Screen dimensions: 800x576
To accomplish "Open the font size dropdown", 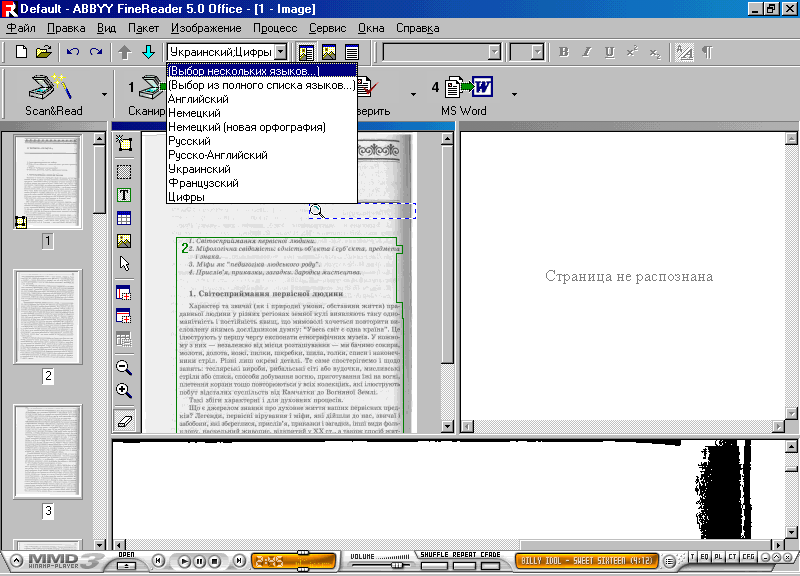I will (x=537, y=52).
